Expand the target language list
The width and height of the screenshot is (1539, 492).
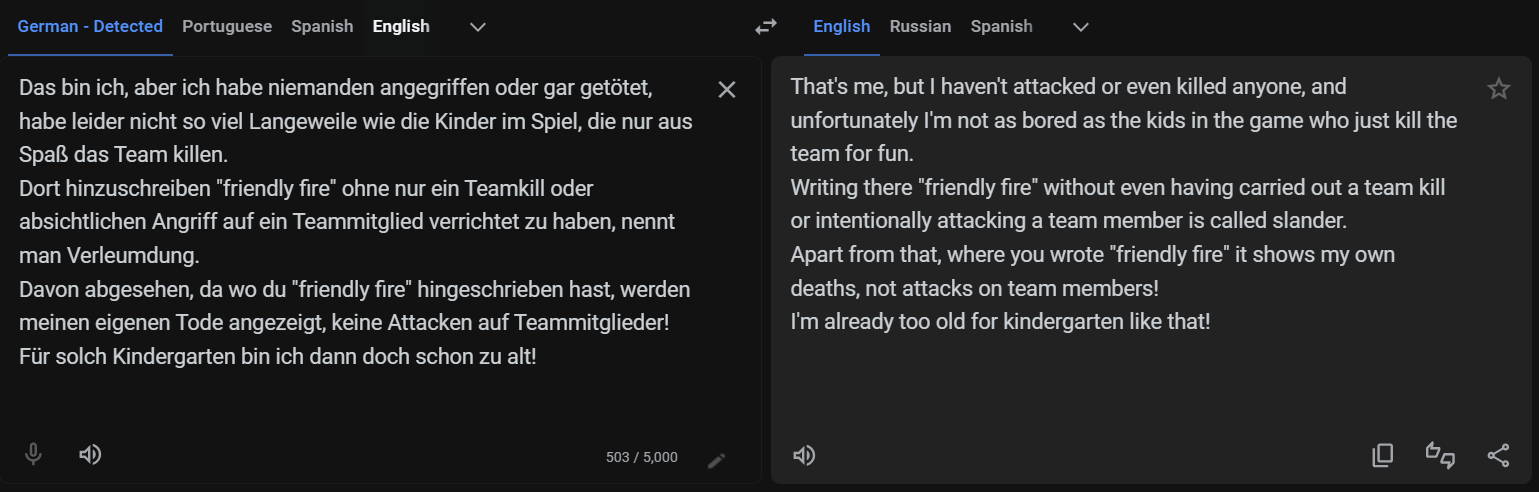pos(1080,27)
